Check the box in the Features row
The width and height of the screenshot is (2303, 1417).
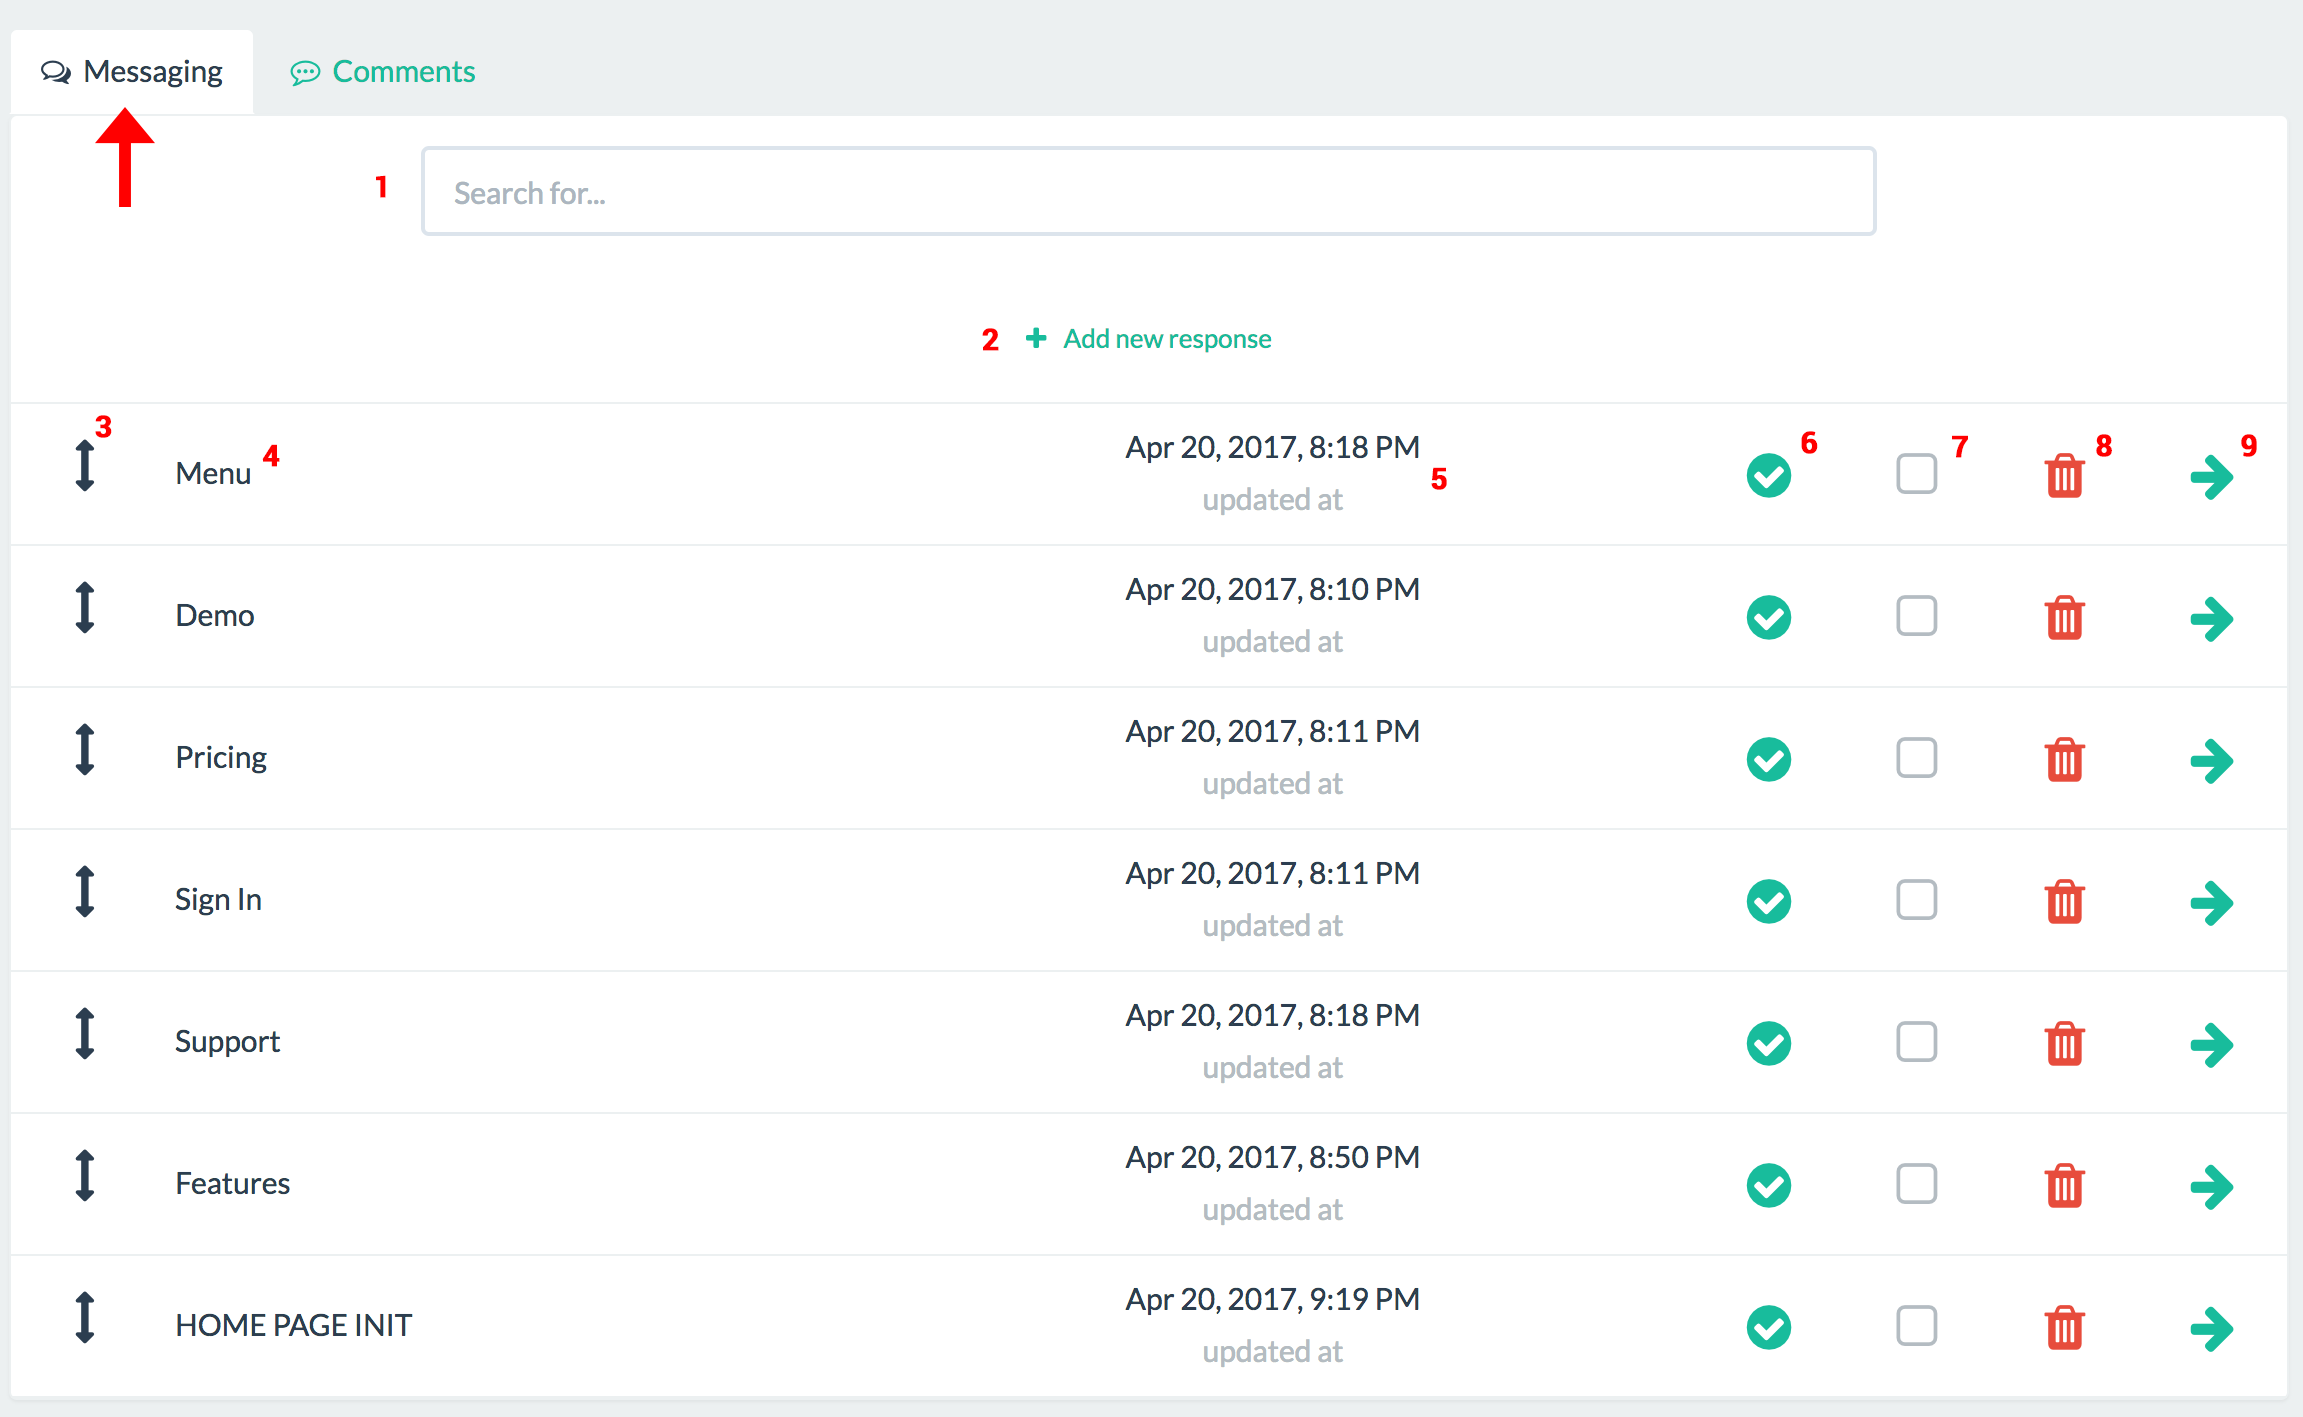click(1916, 1184)
